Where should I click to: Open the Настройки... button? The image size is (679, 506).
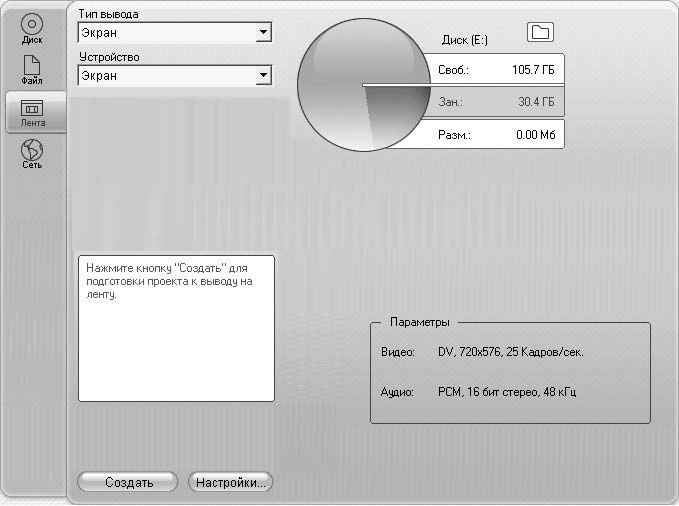pos(230,482)
